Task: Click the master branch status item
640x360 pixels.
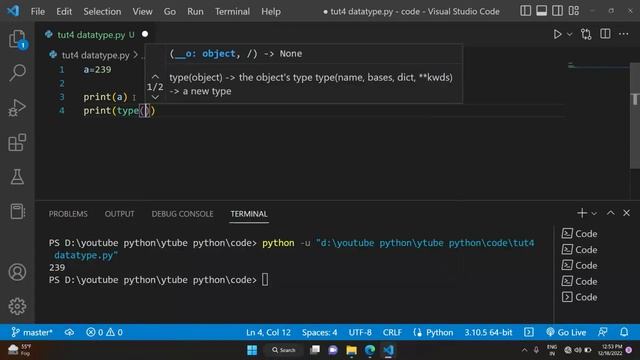Action: [x=32, y=332]
